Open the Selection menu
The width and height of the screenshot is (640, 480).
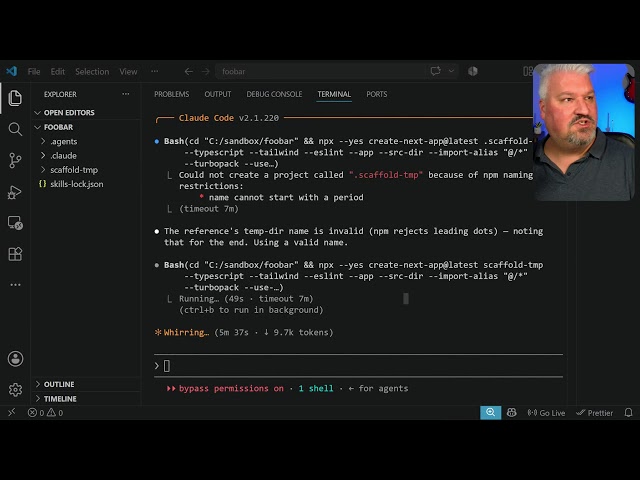click(92, 71)
